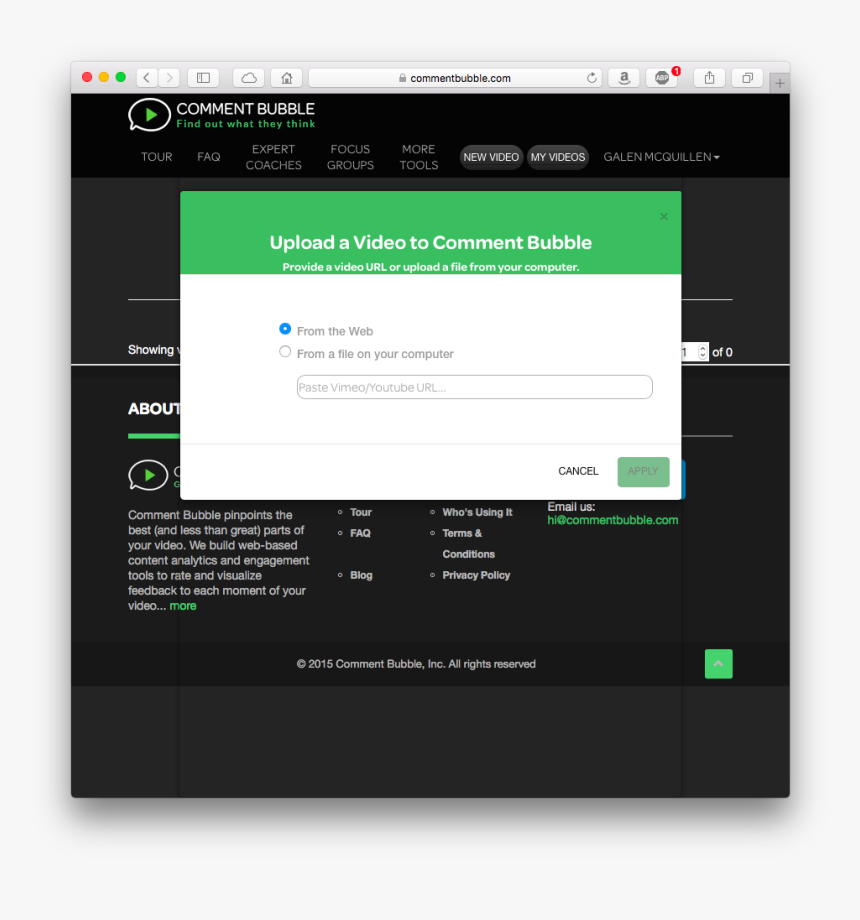Click the Safari share icon
Image resolution: width=860 pixels, height=920 pixels.
[709, 77]
